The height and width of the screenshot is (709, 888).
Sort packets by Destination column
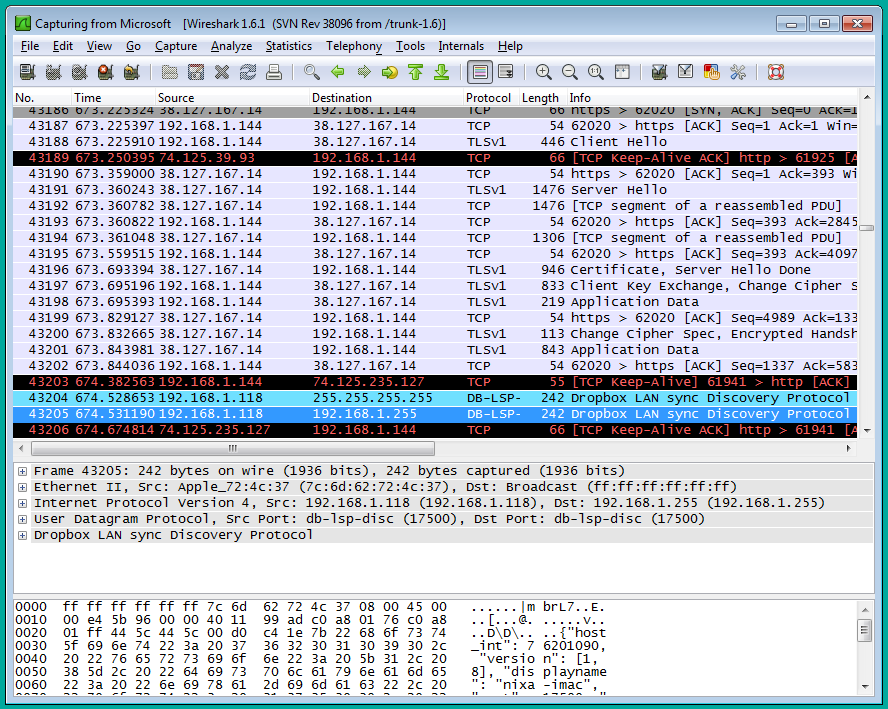point(386,97)
